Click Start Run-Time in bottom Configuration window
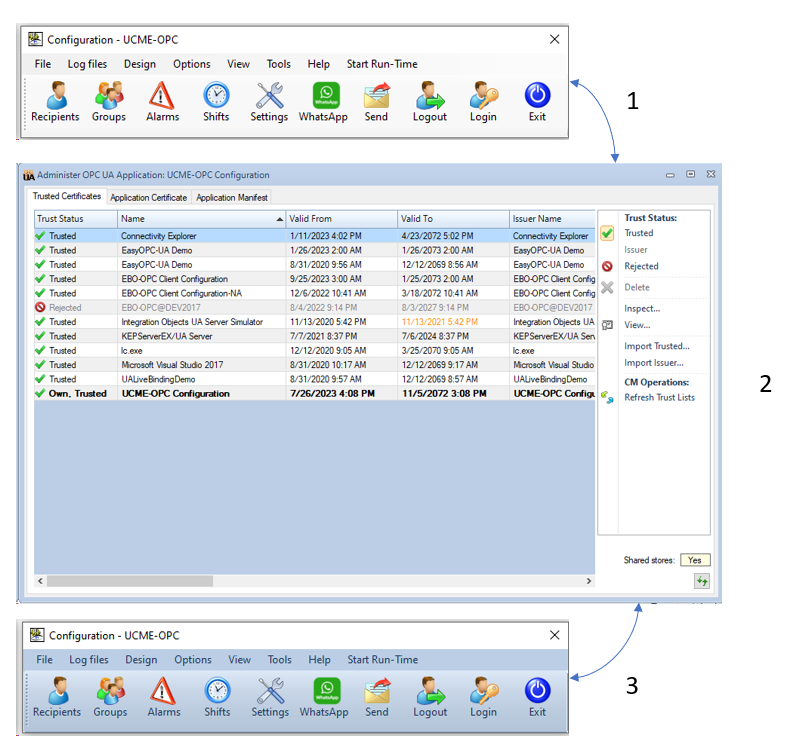The height and width of the screenshot is (745, 788). [382, 660]
